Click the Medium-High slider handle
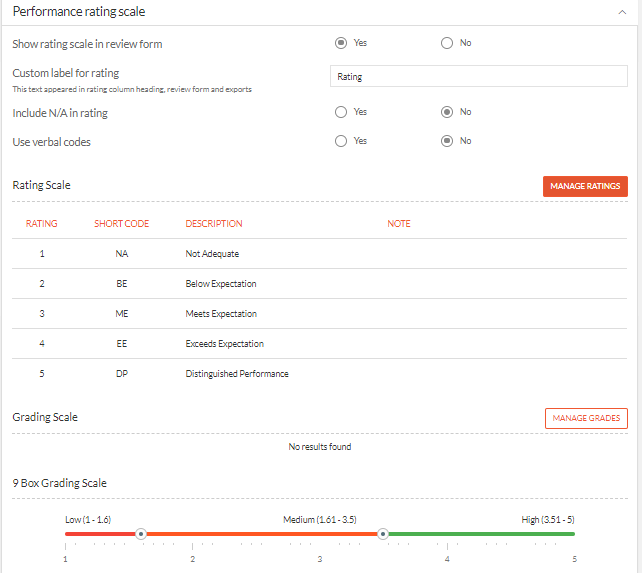 point(383,534)
